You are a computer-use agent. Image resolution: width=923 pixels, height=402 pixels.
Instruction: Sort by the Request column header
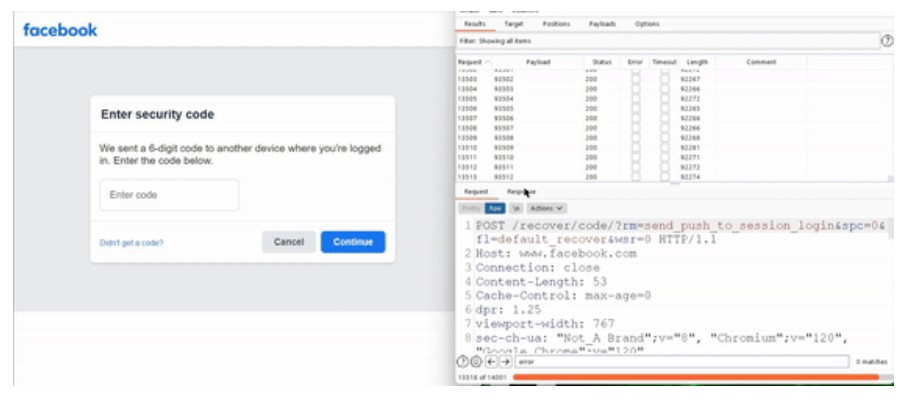pos(469,62)
